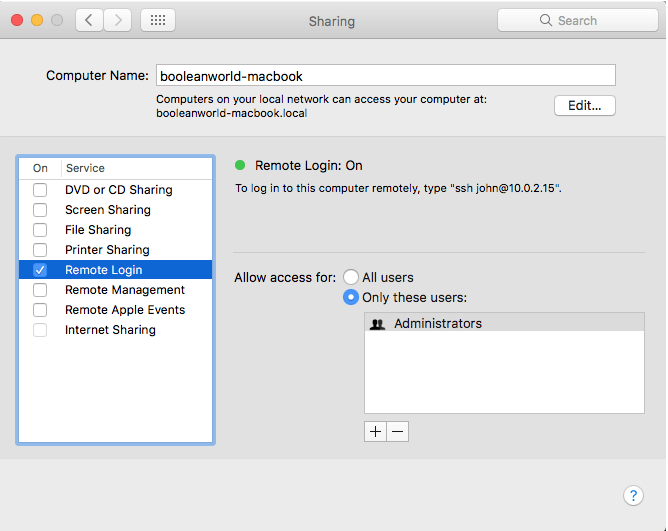Uncheck the Remote Login checkbox
668x531 pixels.
[40, 270]
